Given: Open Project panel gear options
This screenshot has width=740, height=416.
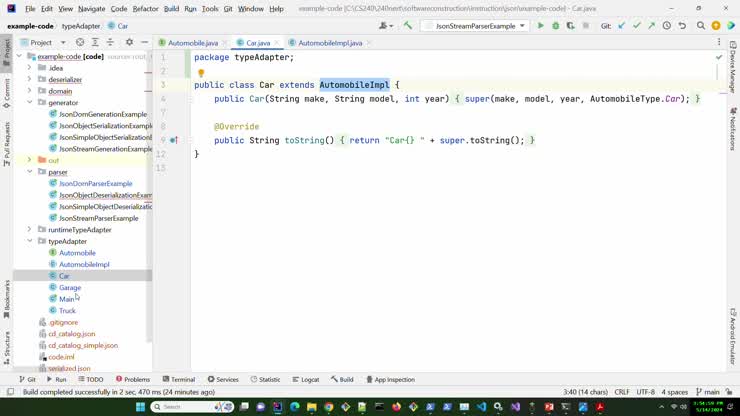Looking at the screenshot, I should [x=129, y=42].
